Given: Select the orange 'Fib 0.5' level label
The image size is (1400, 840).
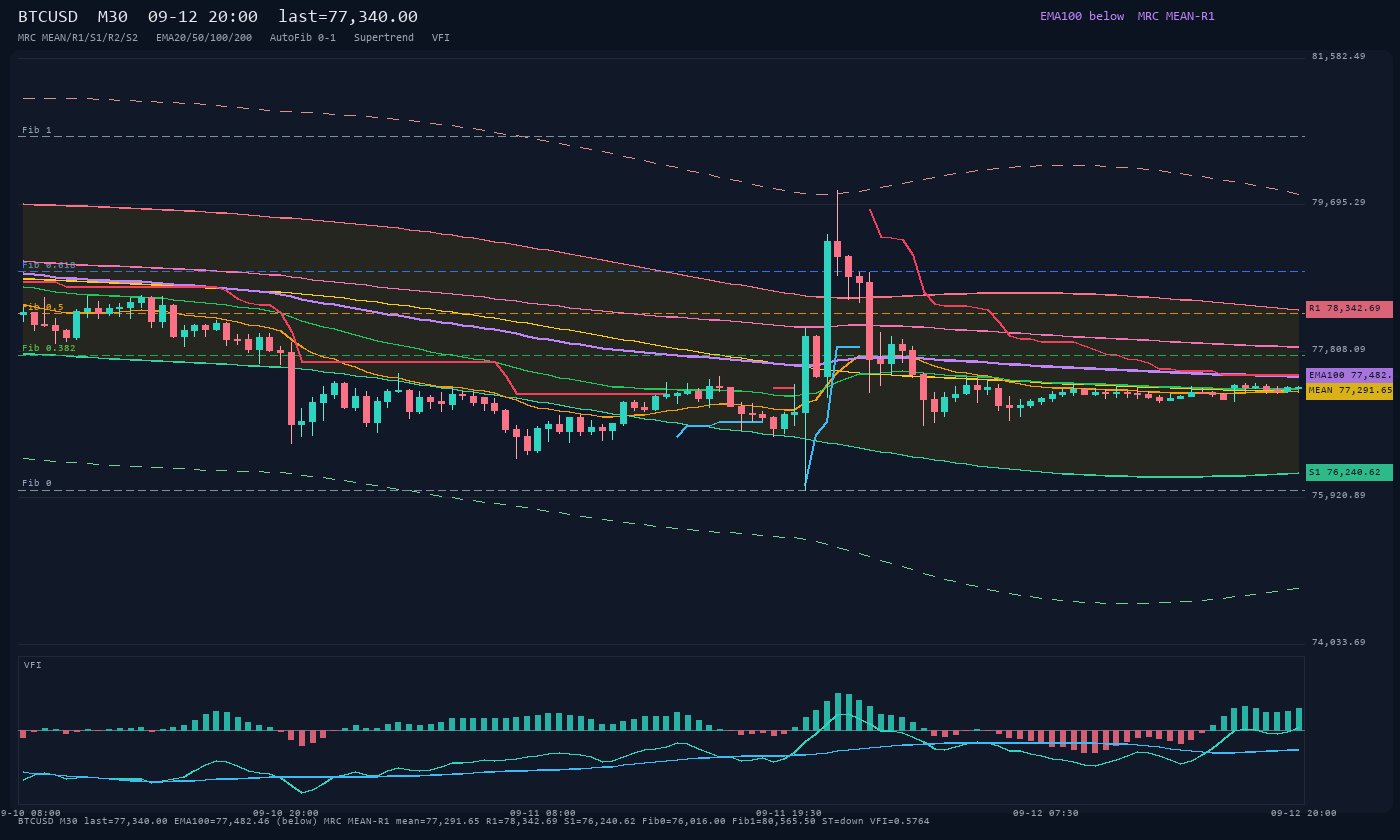Looking at the screenshot, I should point(43,307).
